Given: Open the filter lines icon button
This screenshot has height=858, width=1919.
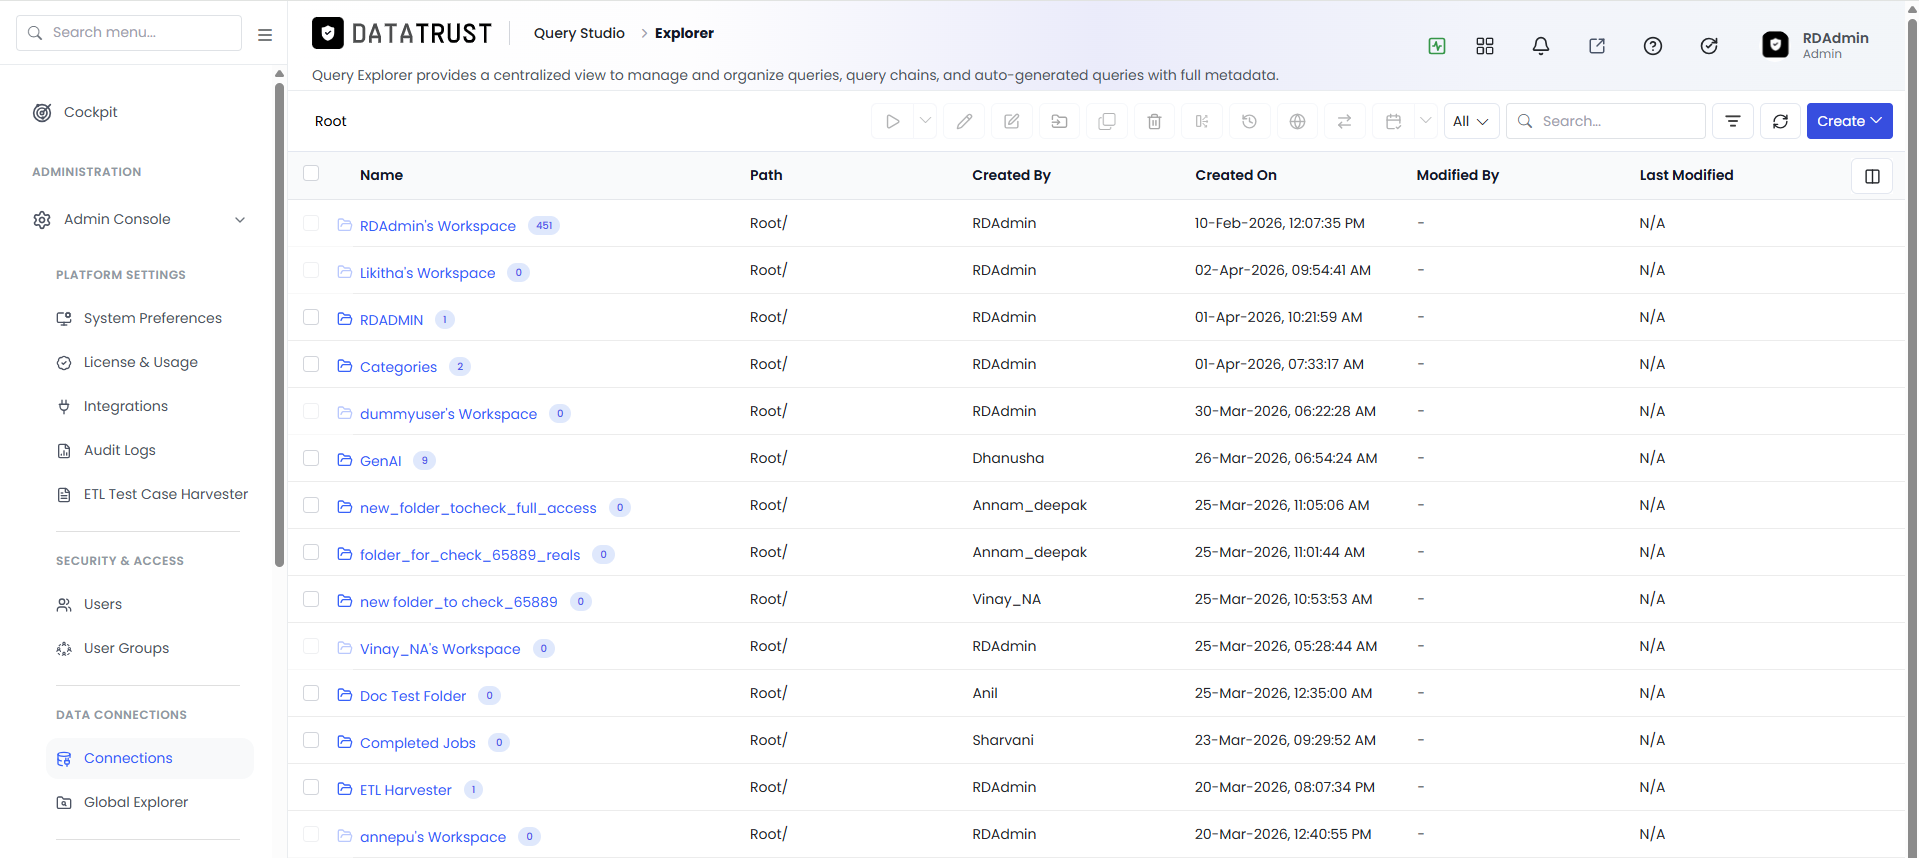Looking at the screenshot, I should (x=1733, y=121).
